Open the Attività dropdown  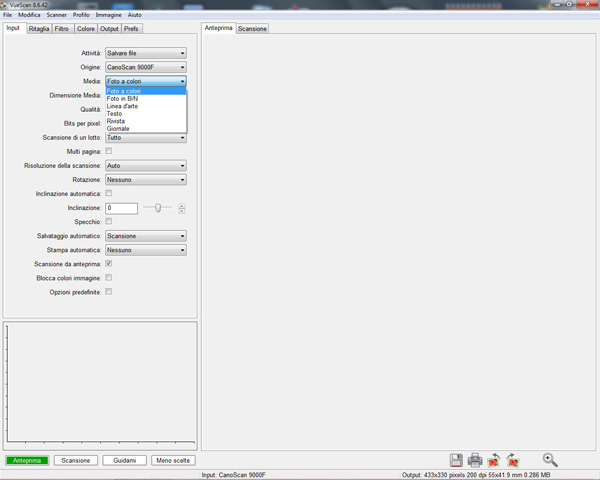click(x=145, y=53)
